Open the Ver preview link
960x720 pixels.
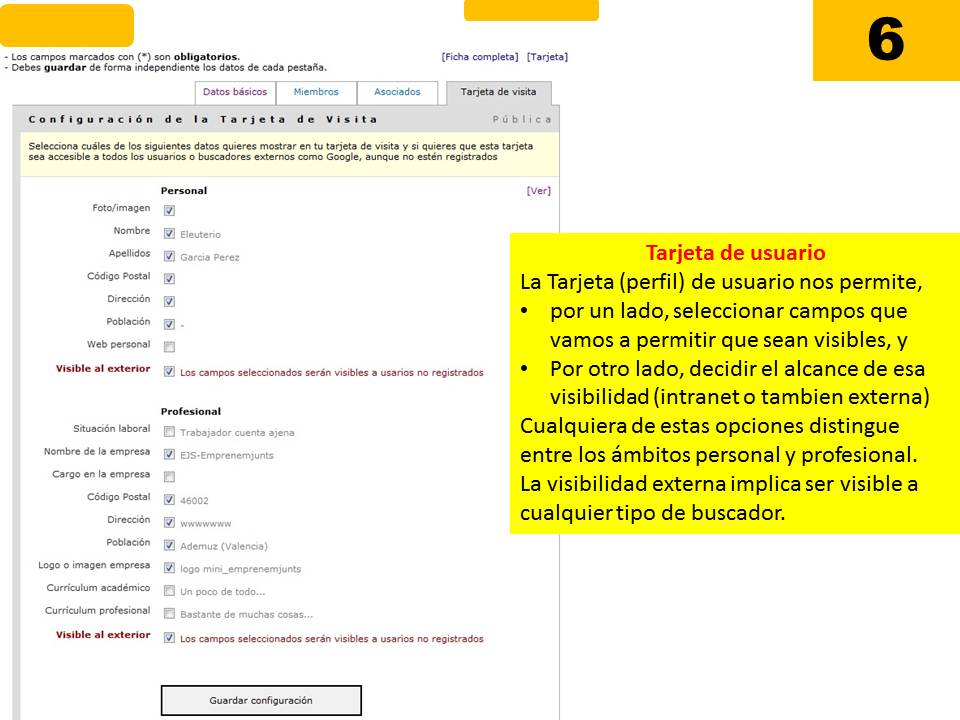tap(541, 189)
